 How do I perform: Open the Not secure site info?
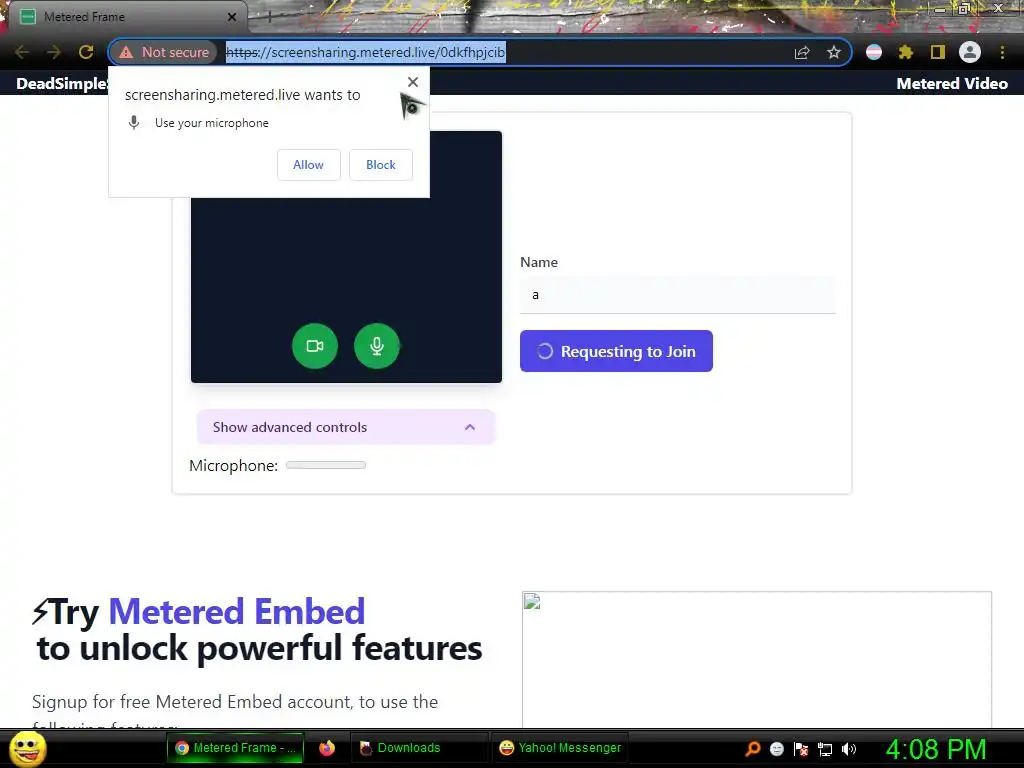[x=164, y=52]
